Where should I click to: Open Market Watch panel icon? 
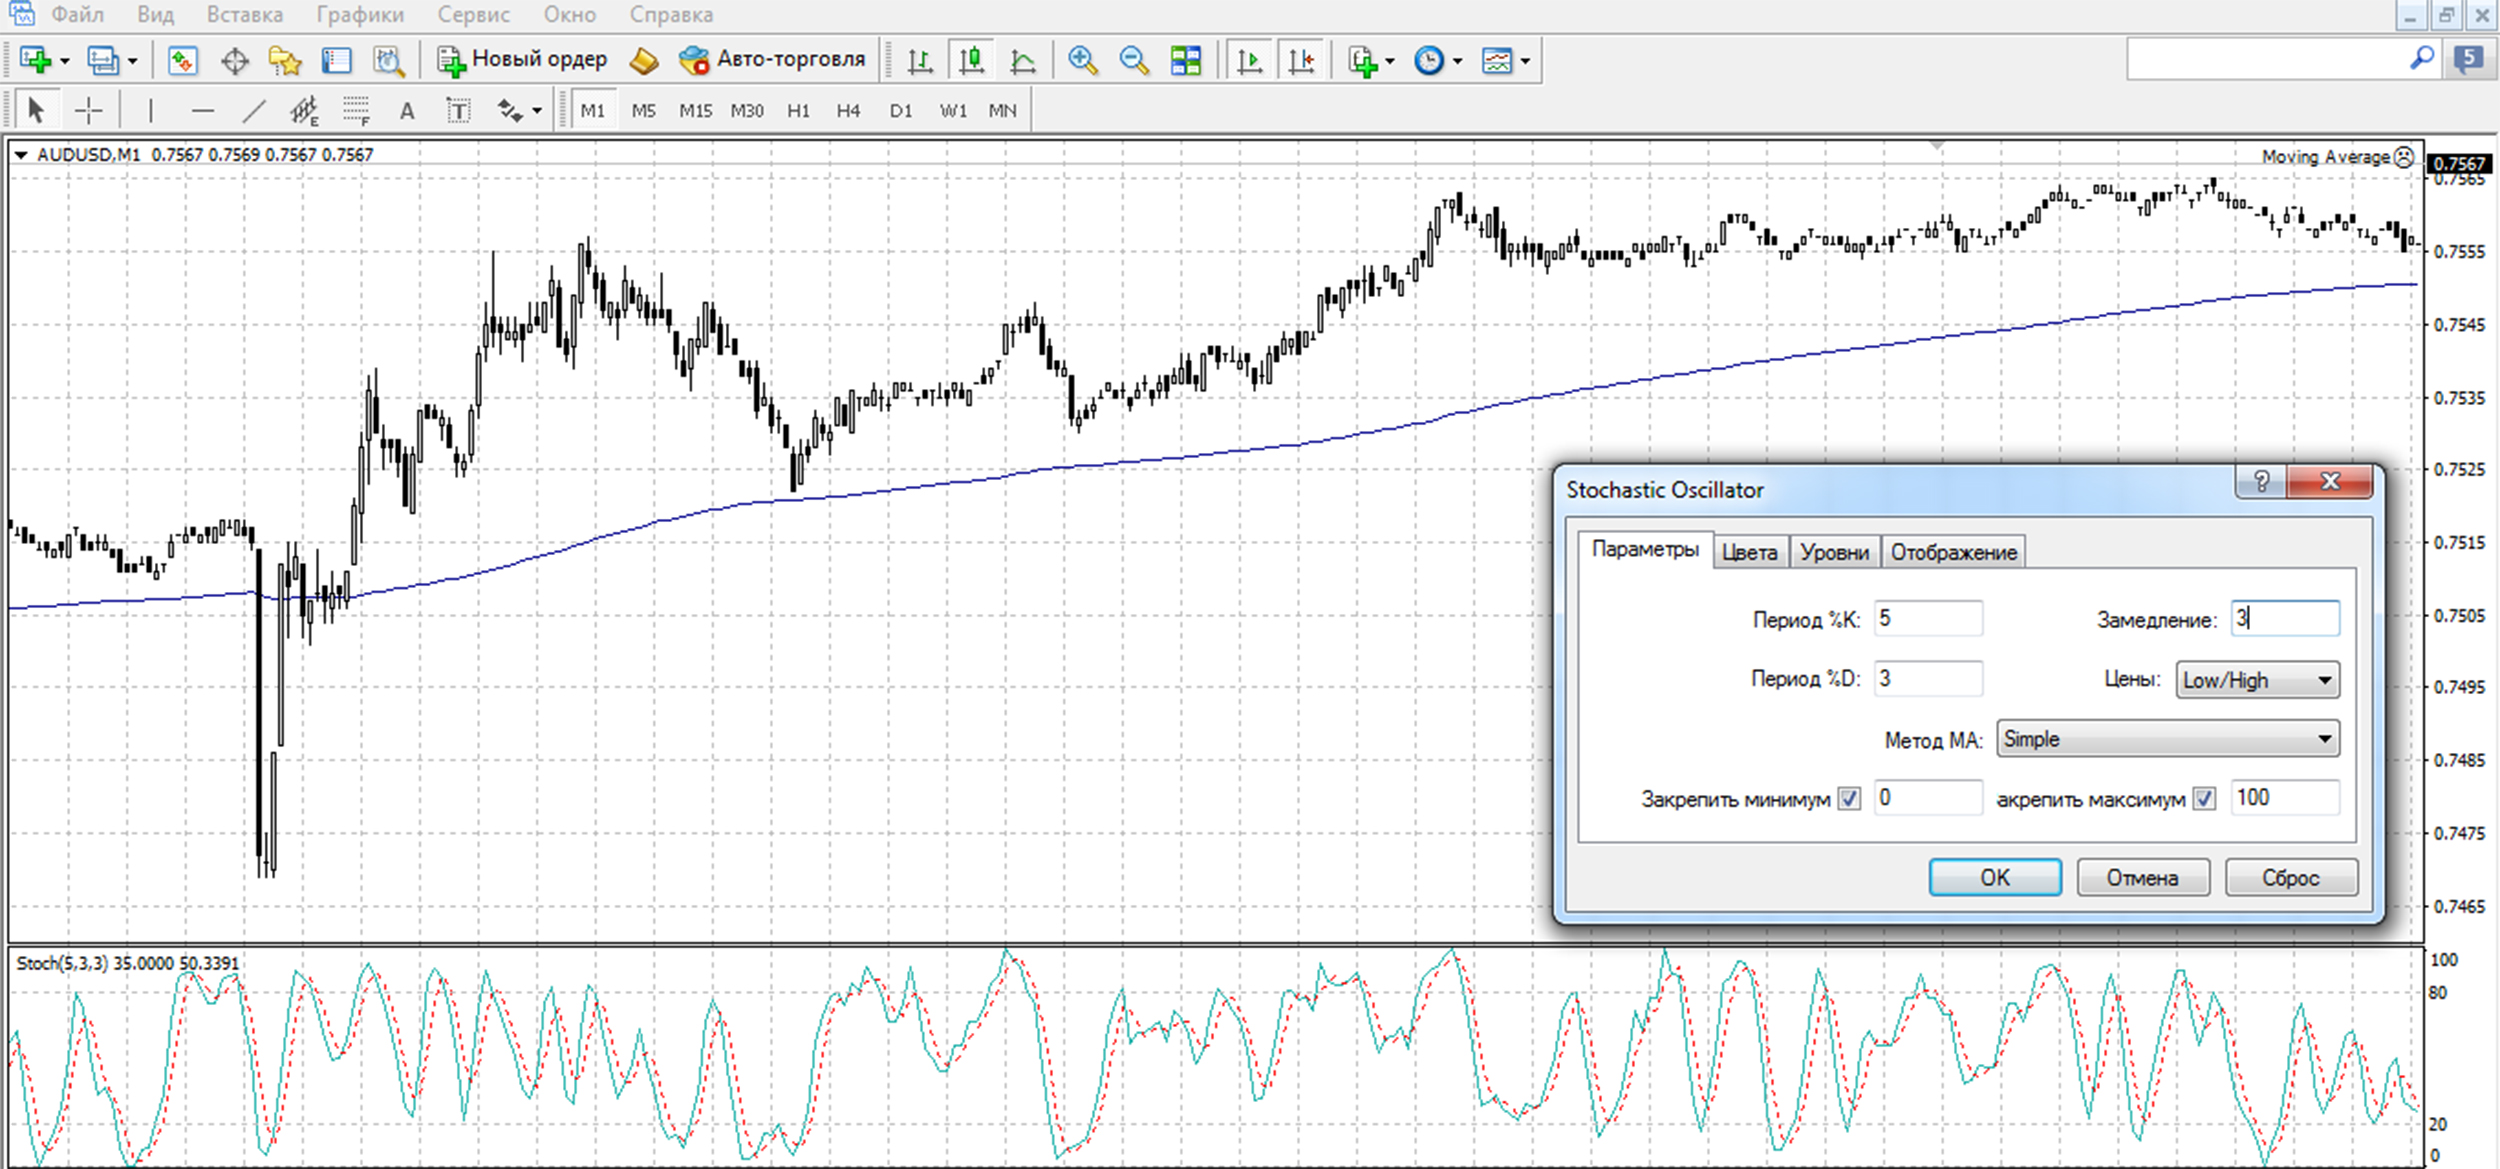(x=182, y=61)
